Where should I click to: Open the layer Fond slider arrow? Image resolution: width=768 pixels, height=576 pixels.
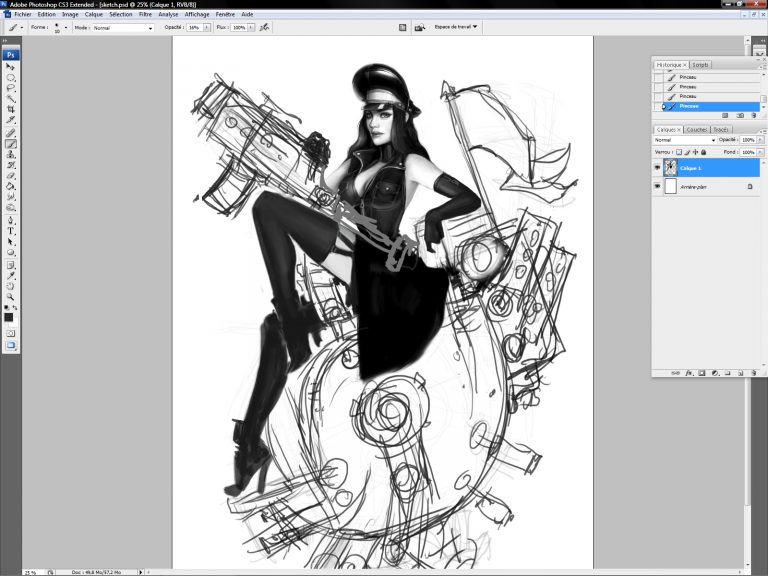point(760,152)
